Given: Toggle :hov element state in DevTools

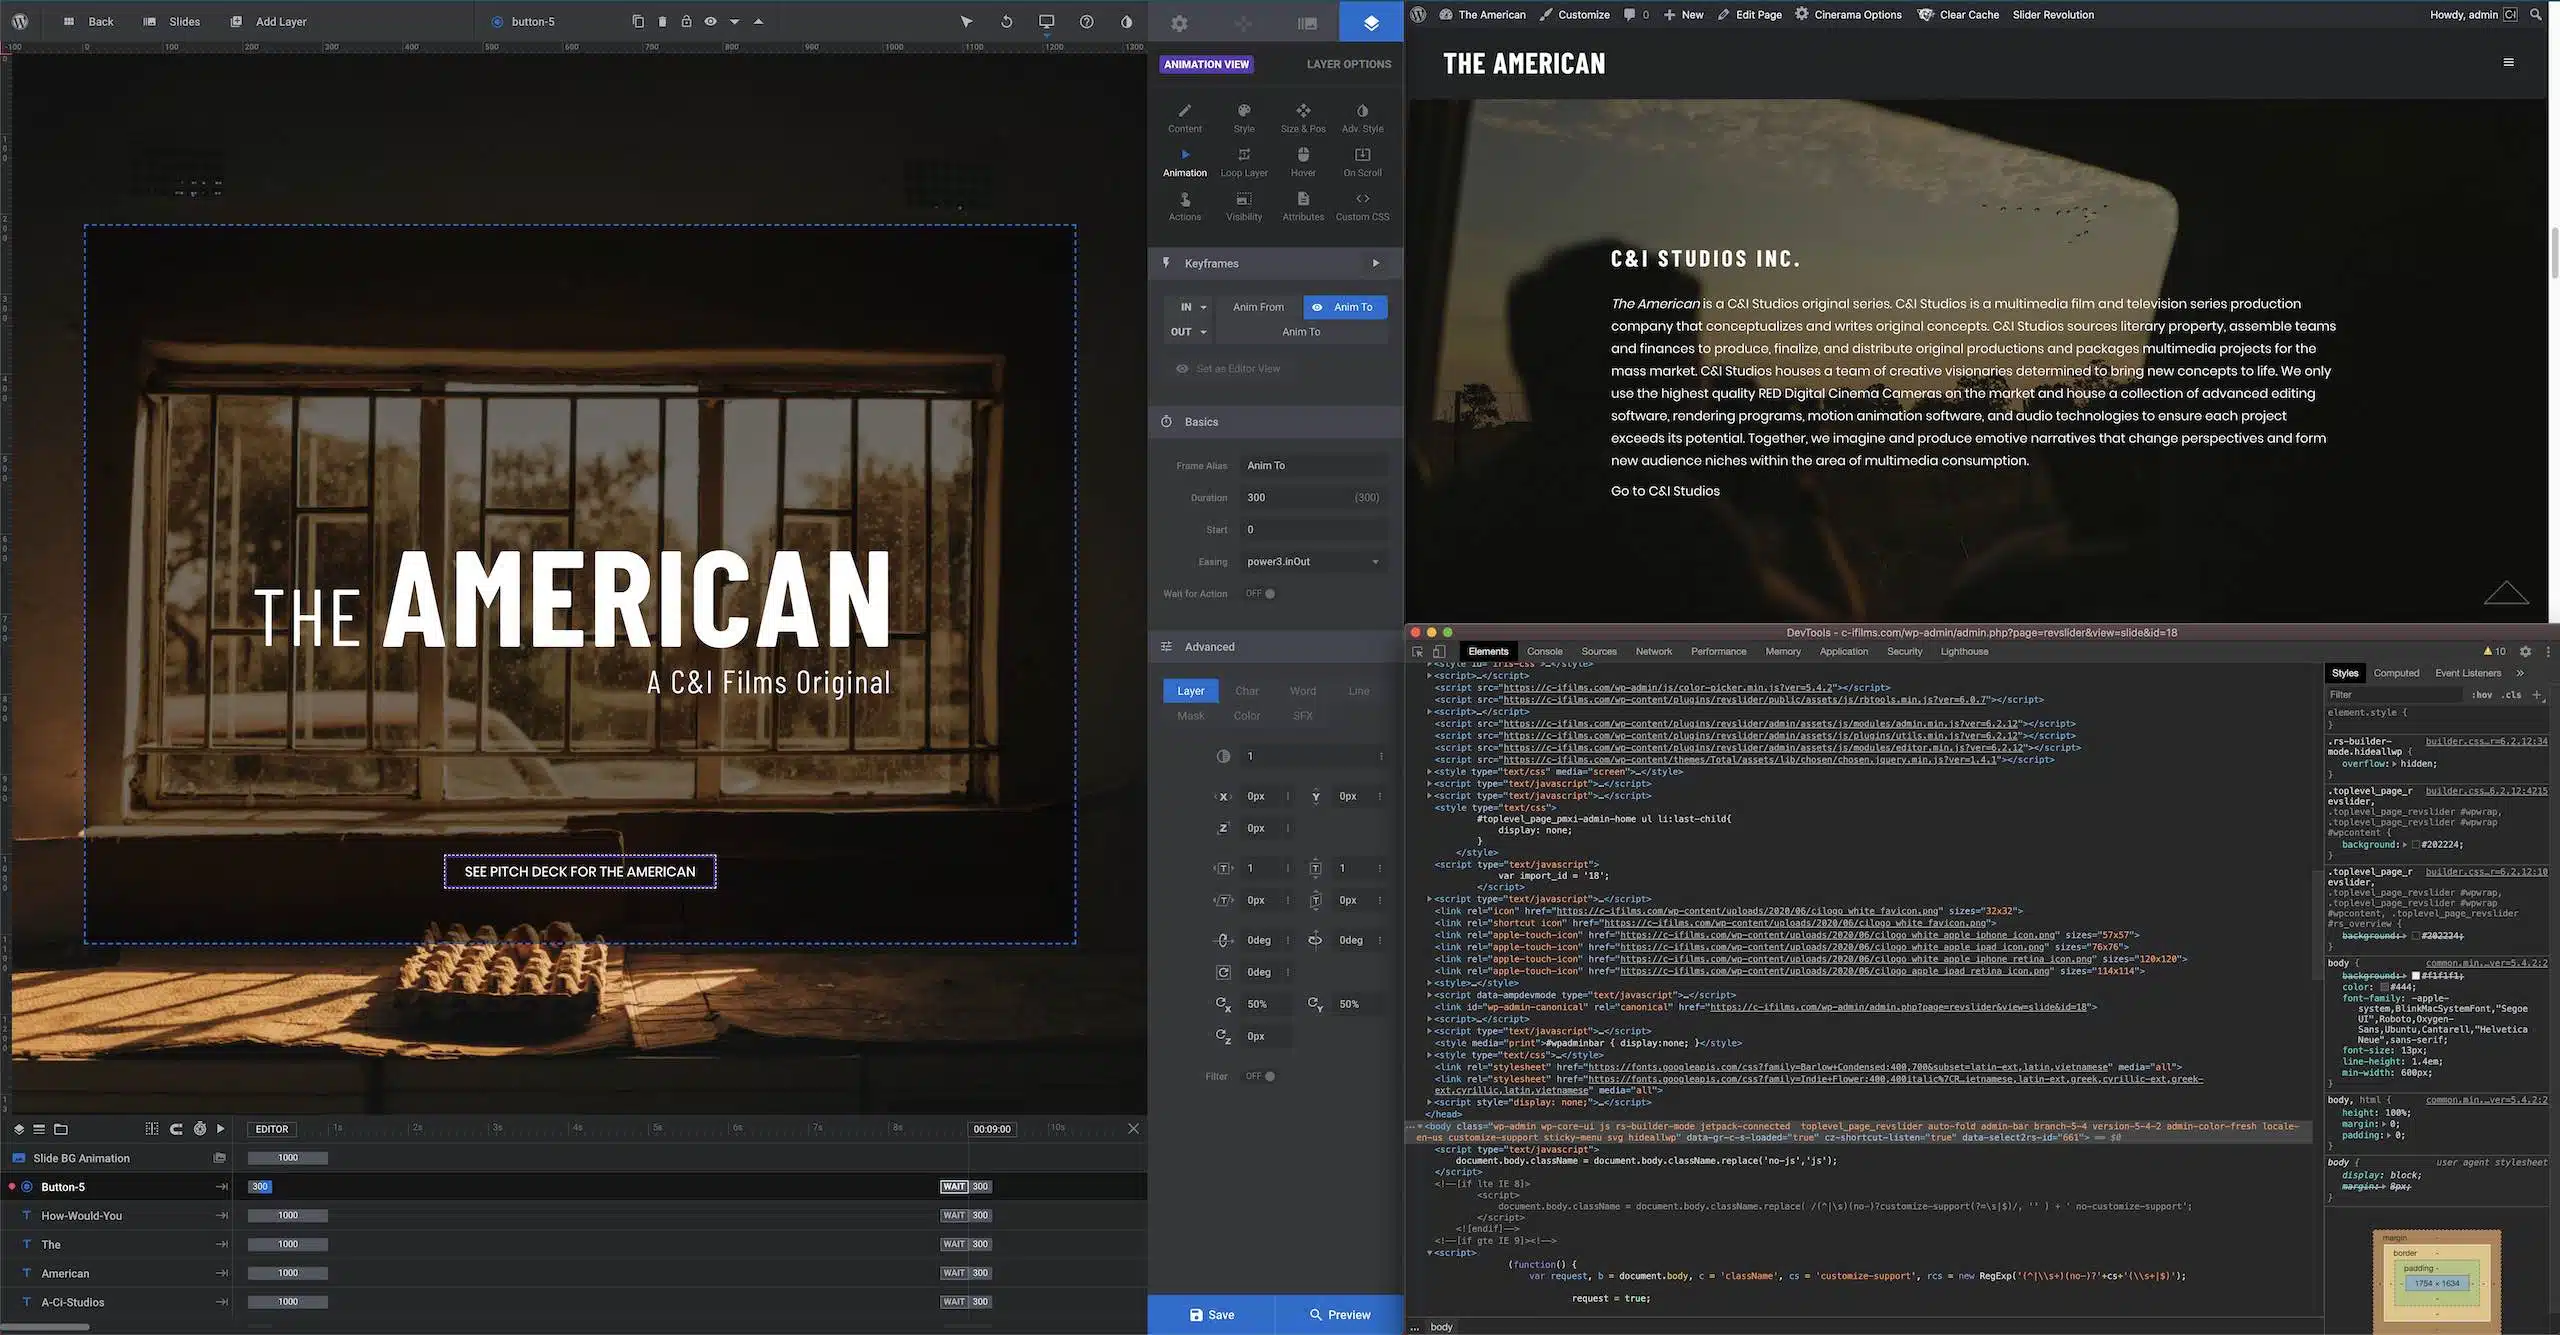Looking at the screenshot, I should pos(2482,694).
